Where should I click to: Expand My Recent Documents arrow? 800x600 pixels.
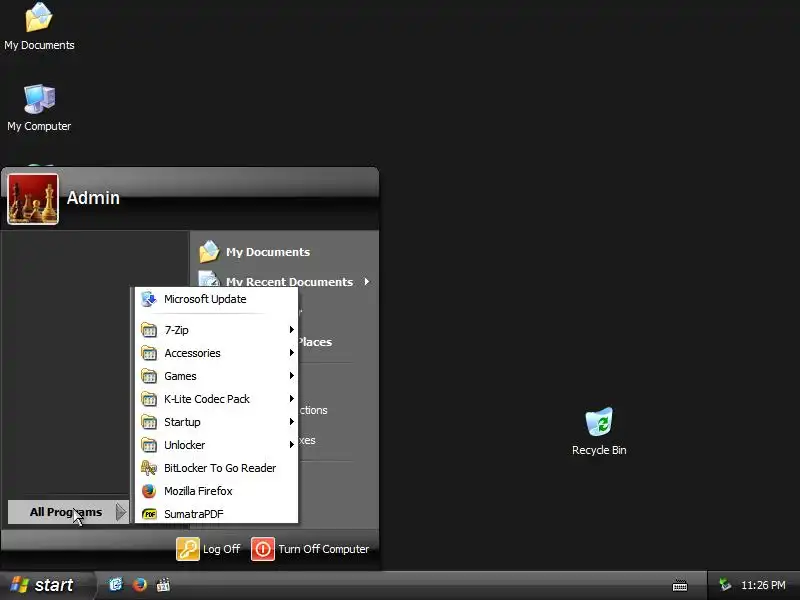click(366, 282)
